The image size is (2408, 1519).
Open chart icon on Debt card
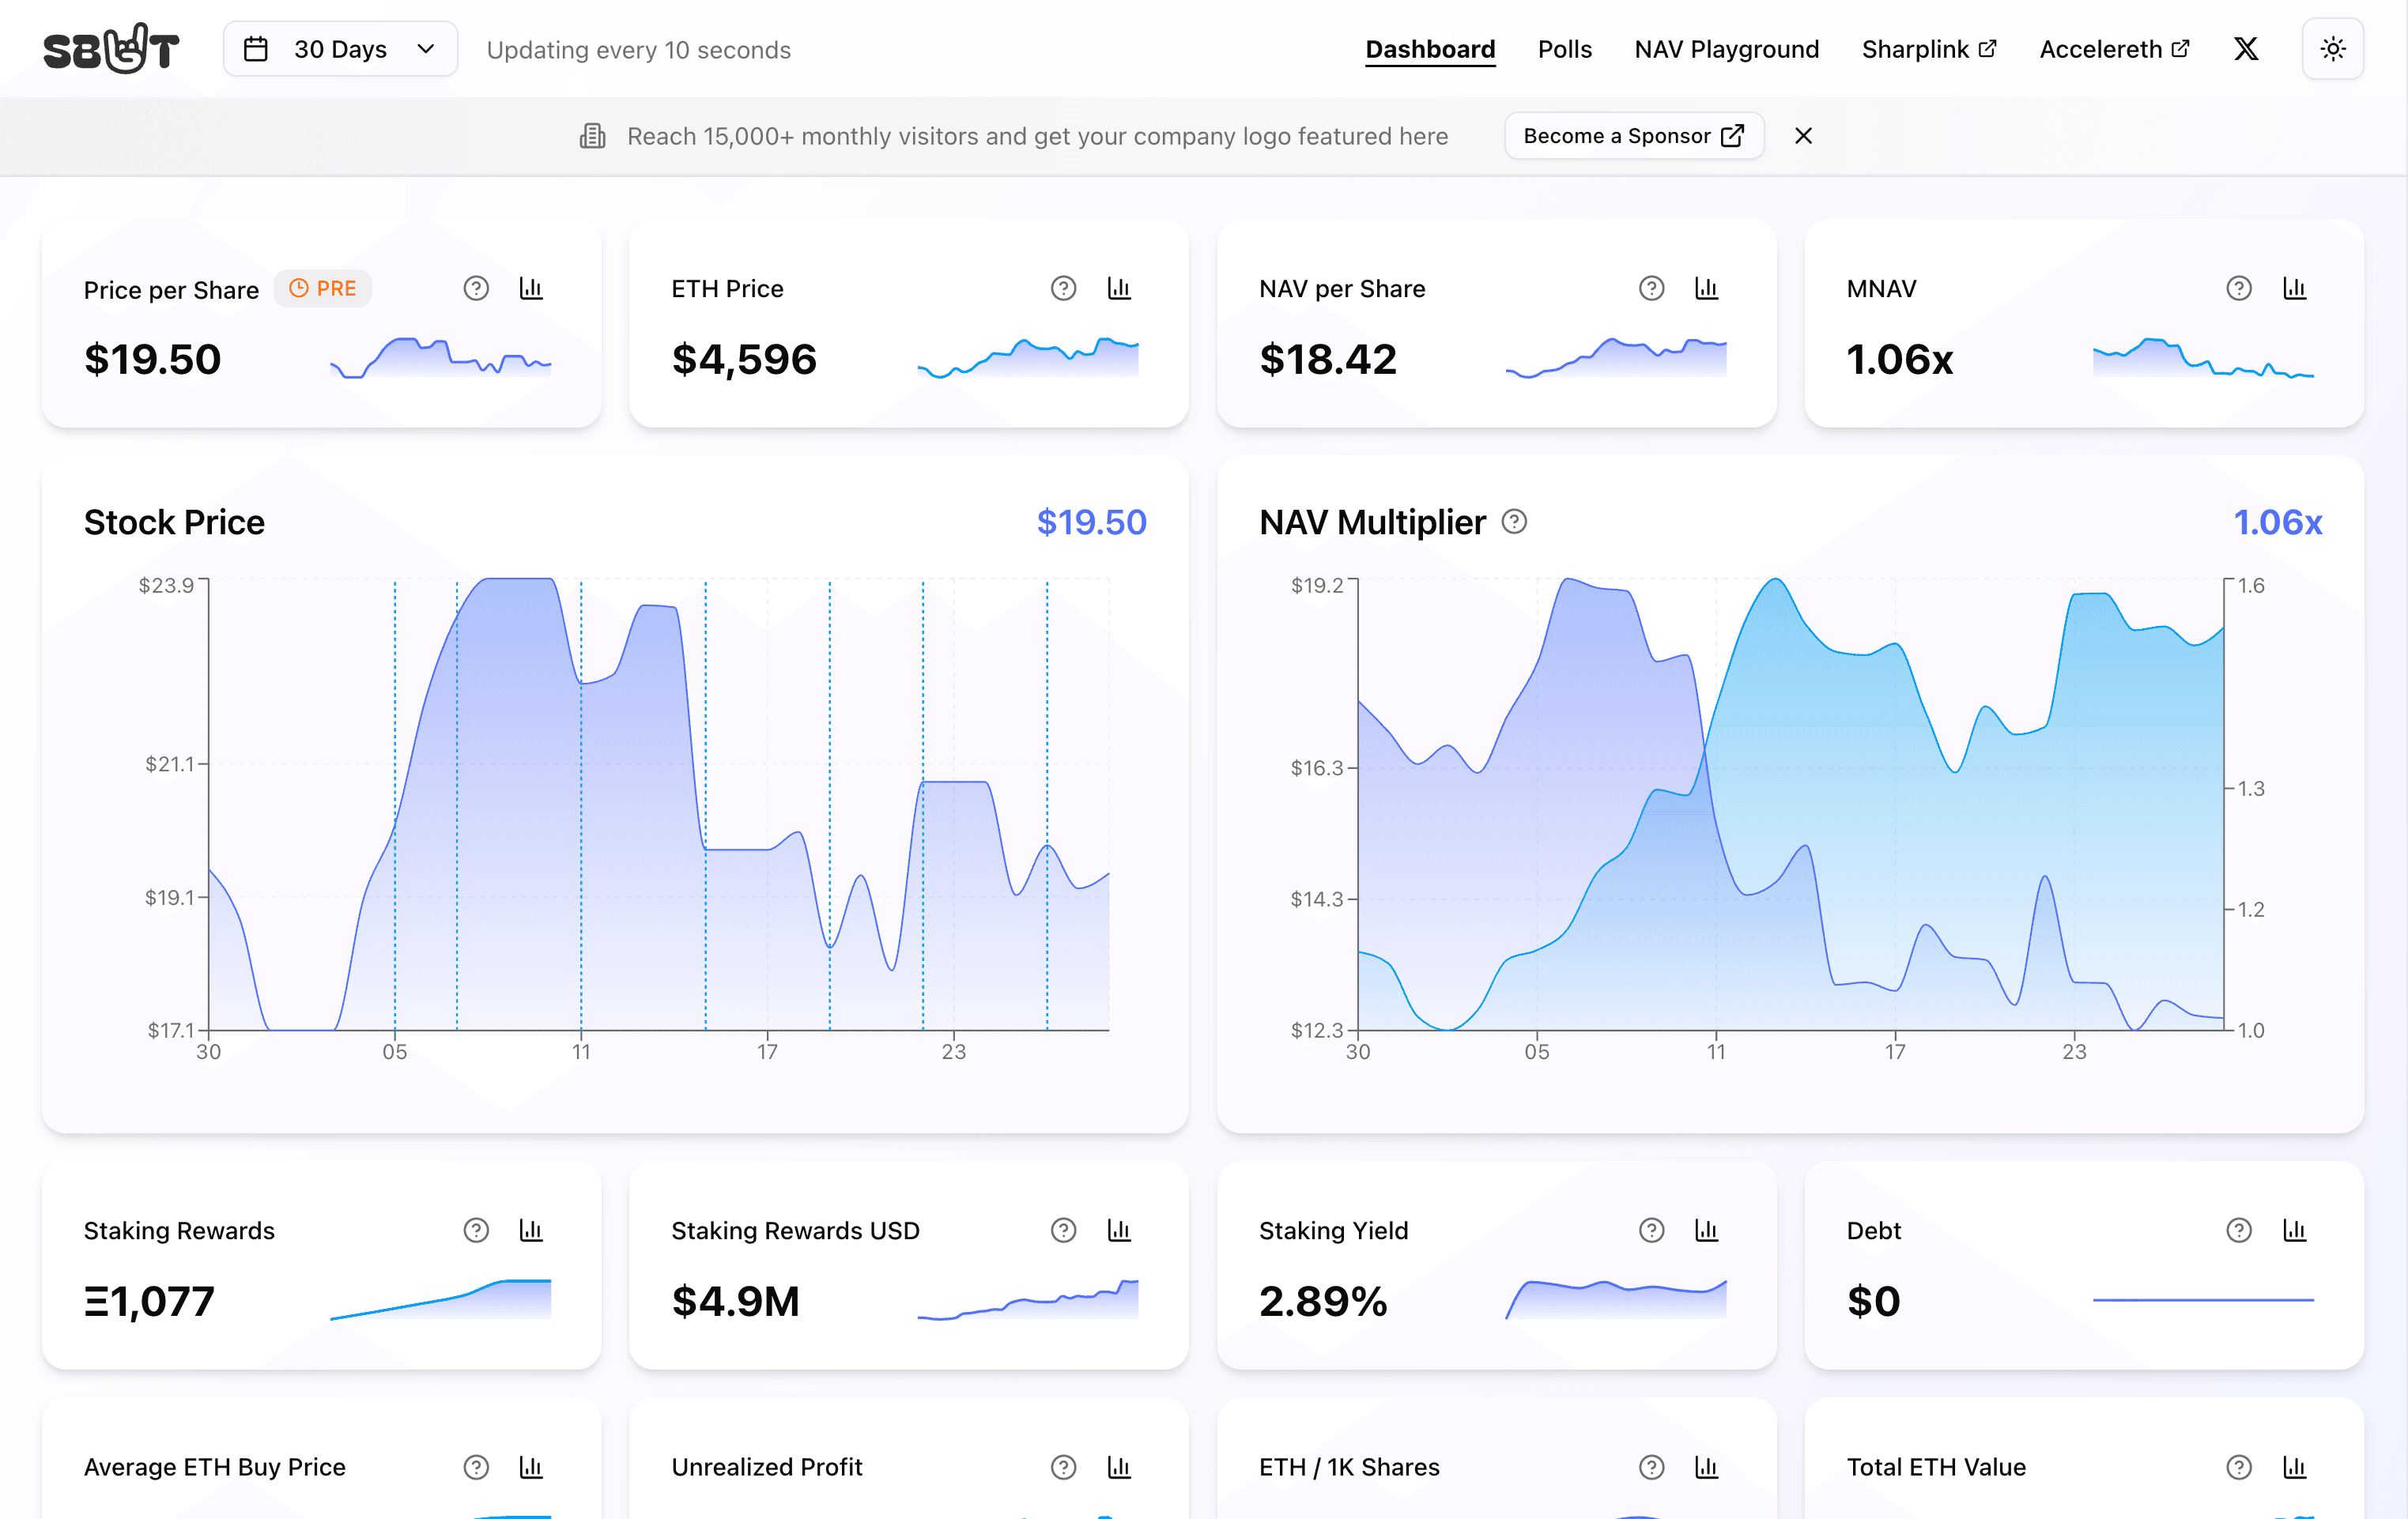tap(2294, 1231)
